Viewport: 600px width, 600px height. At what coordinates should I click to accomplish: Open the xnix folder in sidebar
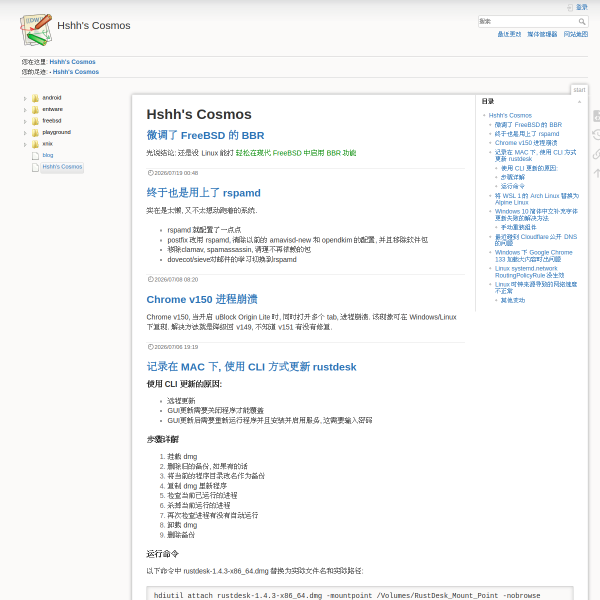click(x=47, y=144)
